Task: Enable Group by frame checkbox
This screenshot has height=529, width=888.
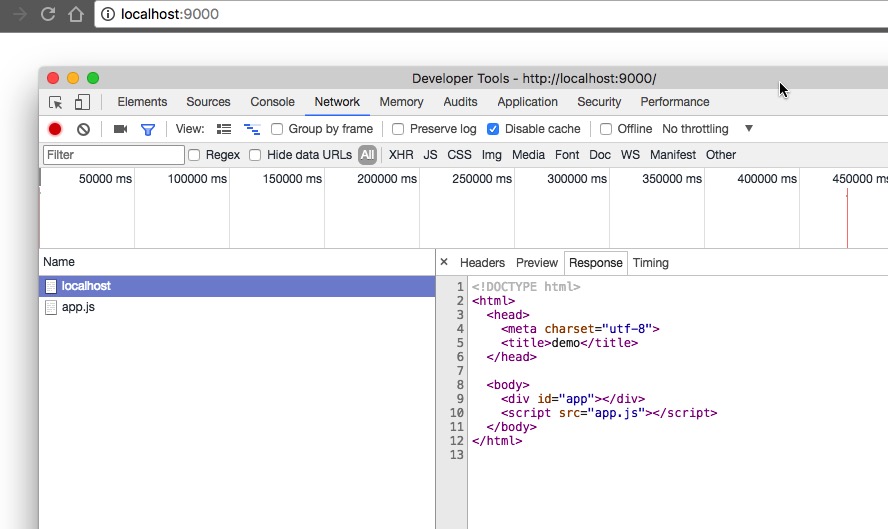Action: click(278, 129)
